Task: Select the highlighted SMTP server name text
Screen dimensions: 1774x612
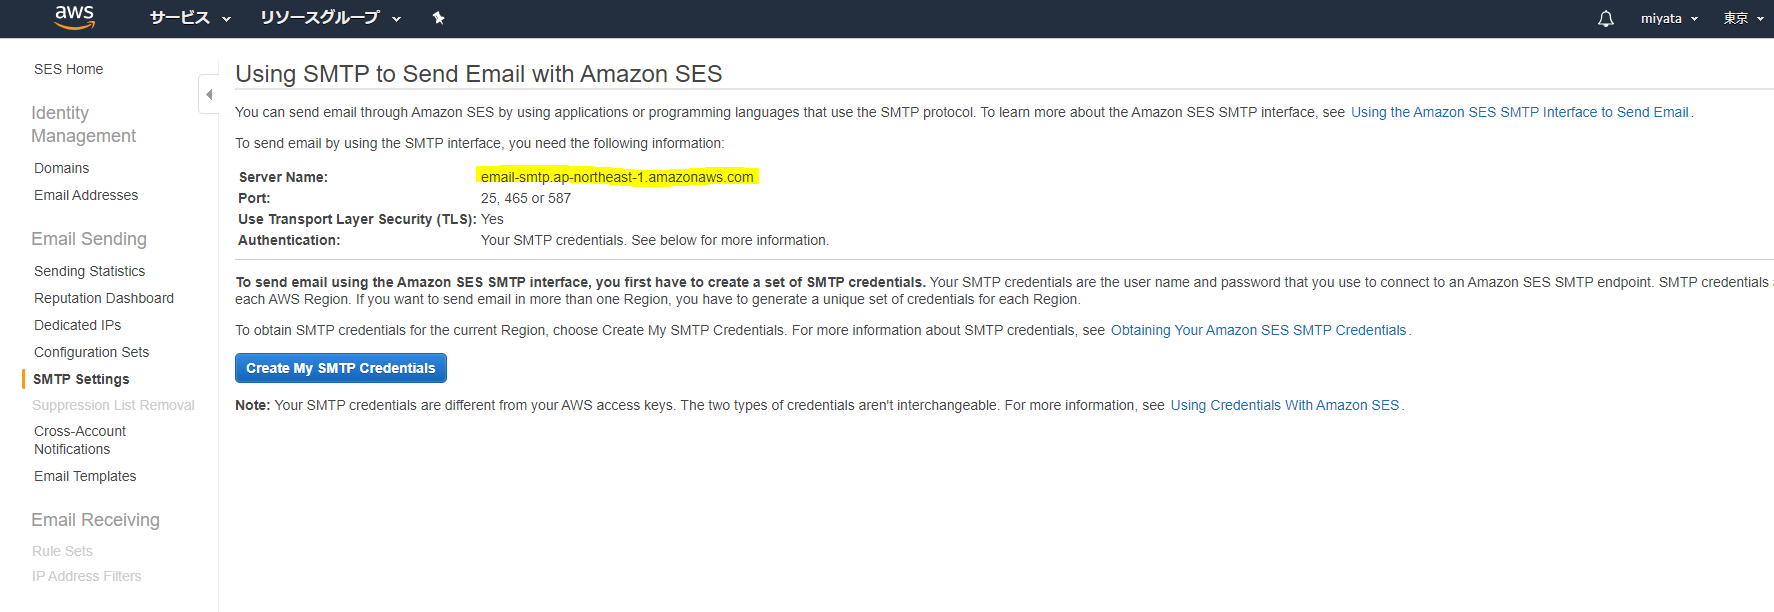Action: pyautogui.click(x=617, y=177)
